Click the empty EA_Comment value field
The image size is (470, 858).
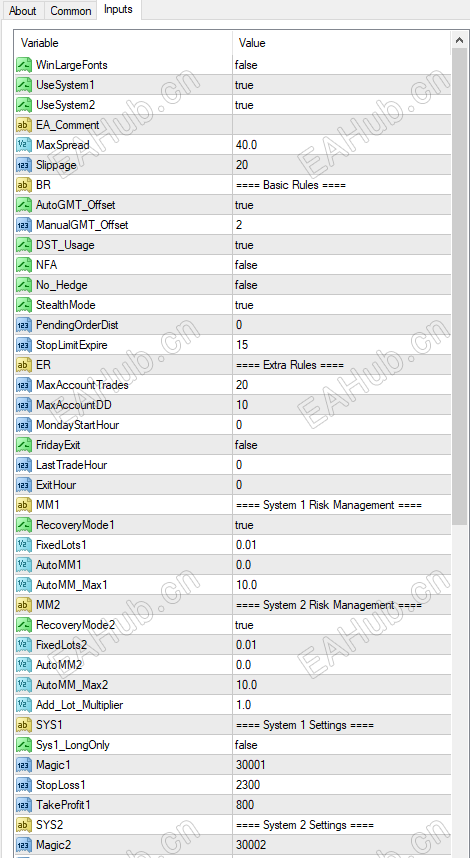342,125
